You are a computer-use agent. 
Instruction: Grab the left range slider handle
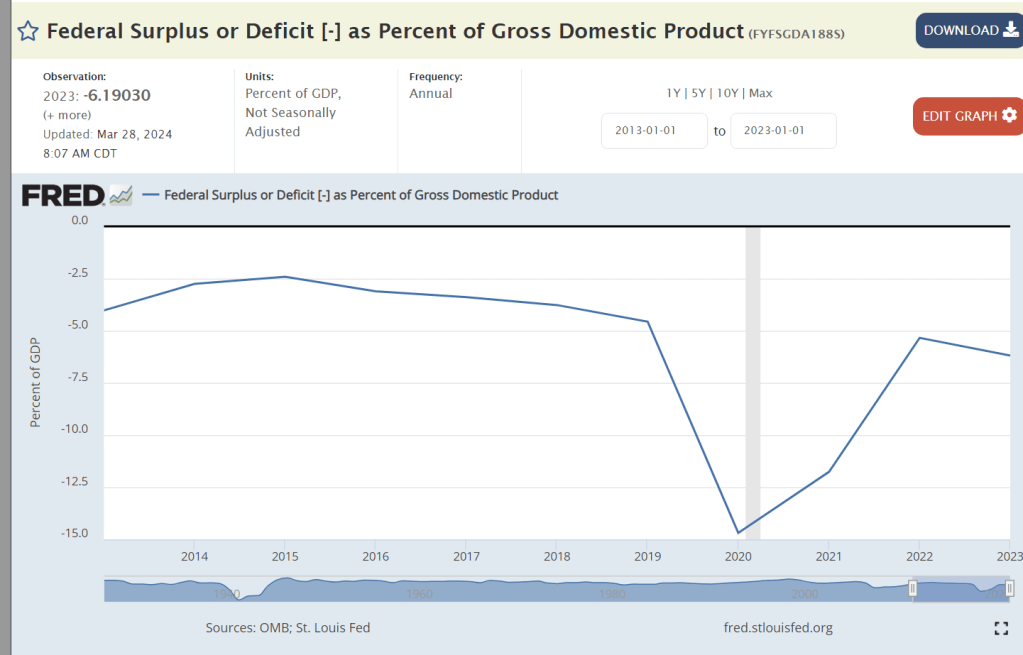[x=912, y=589]
